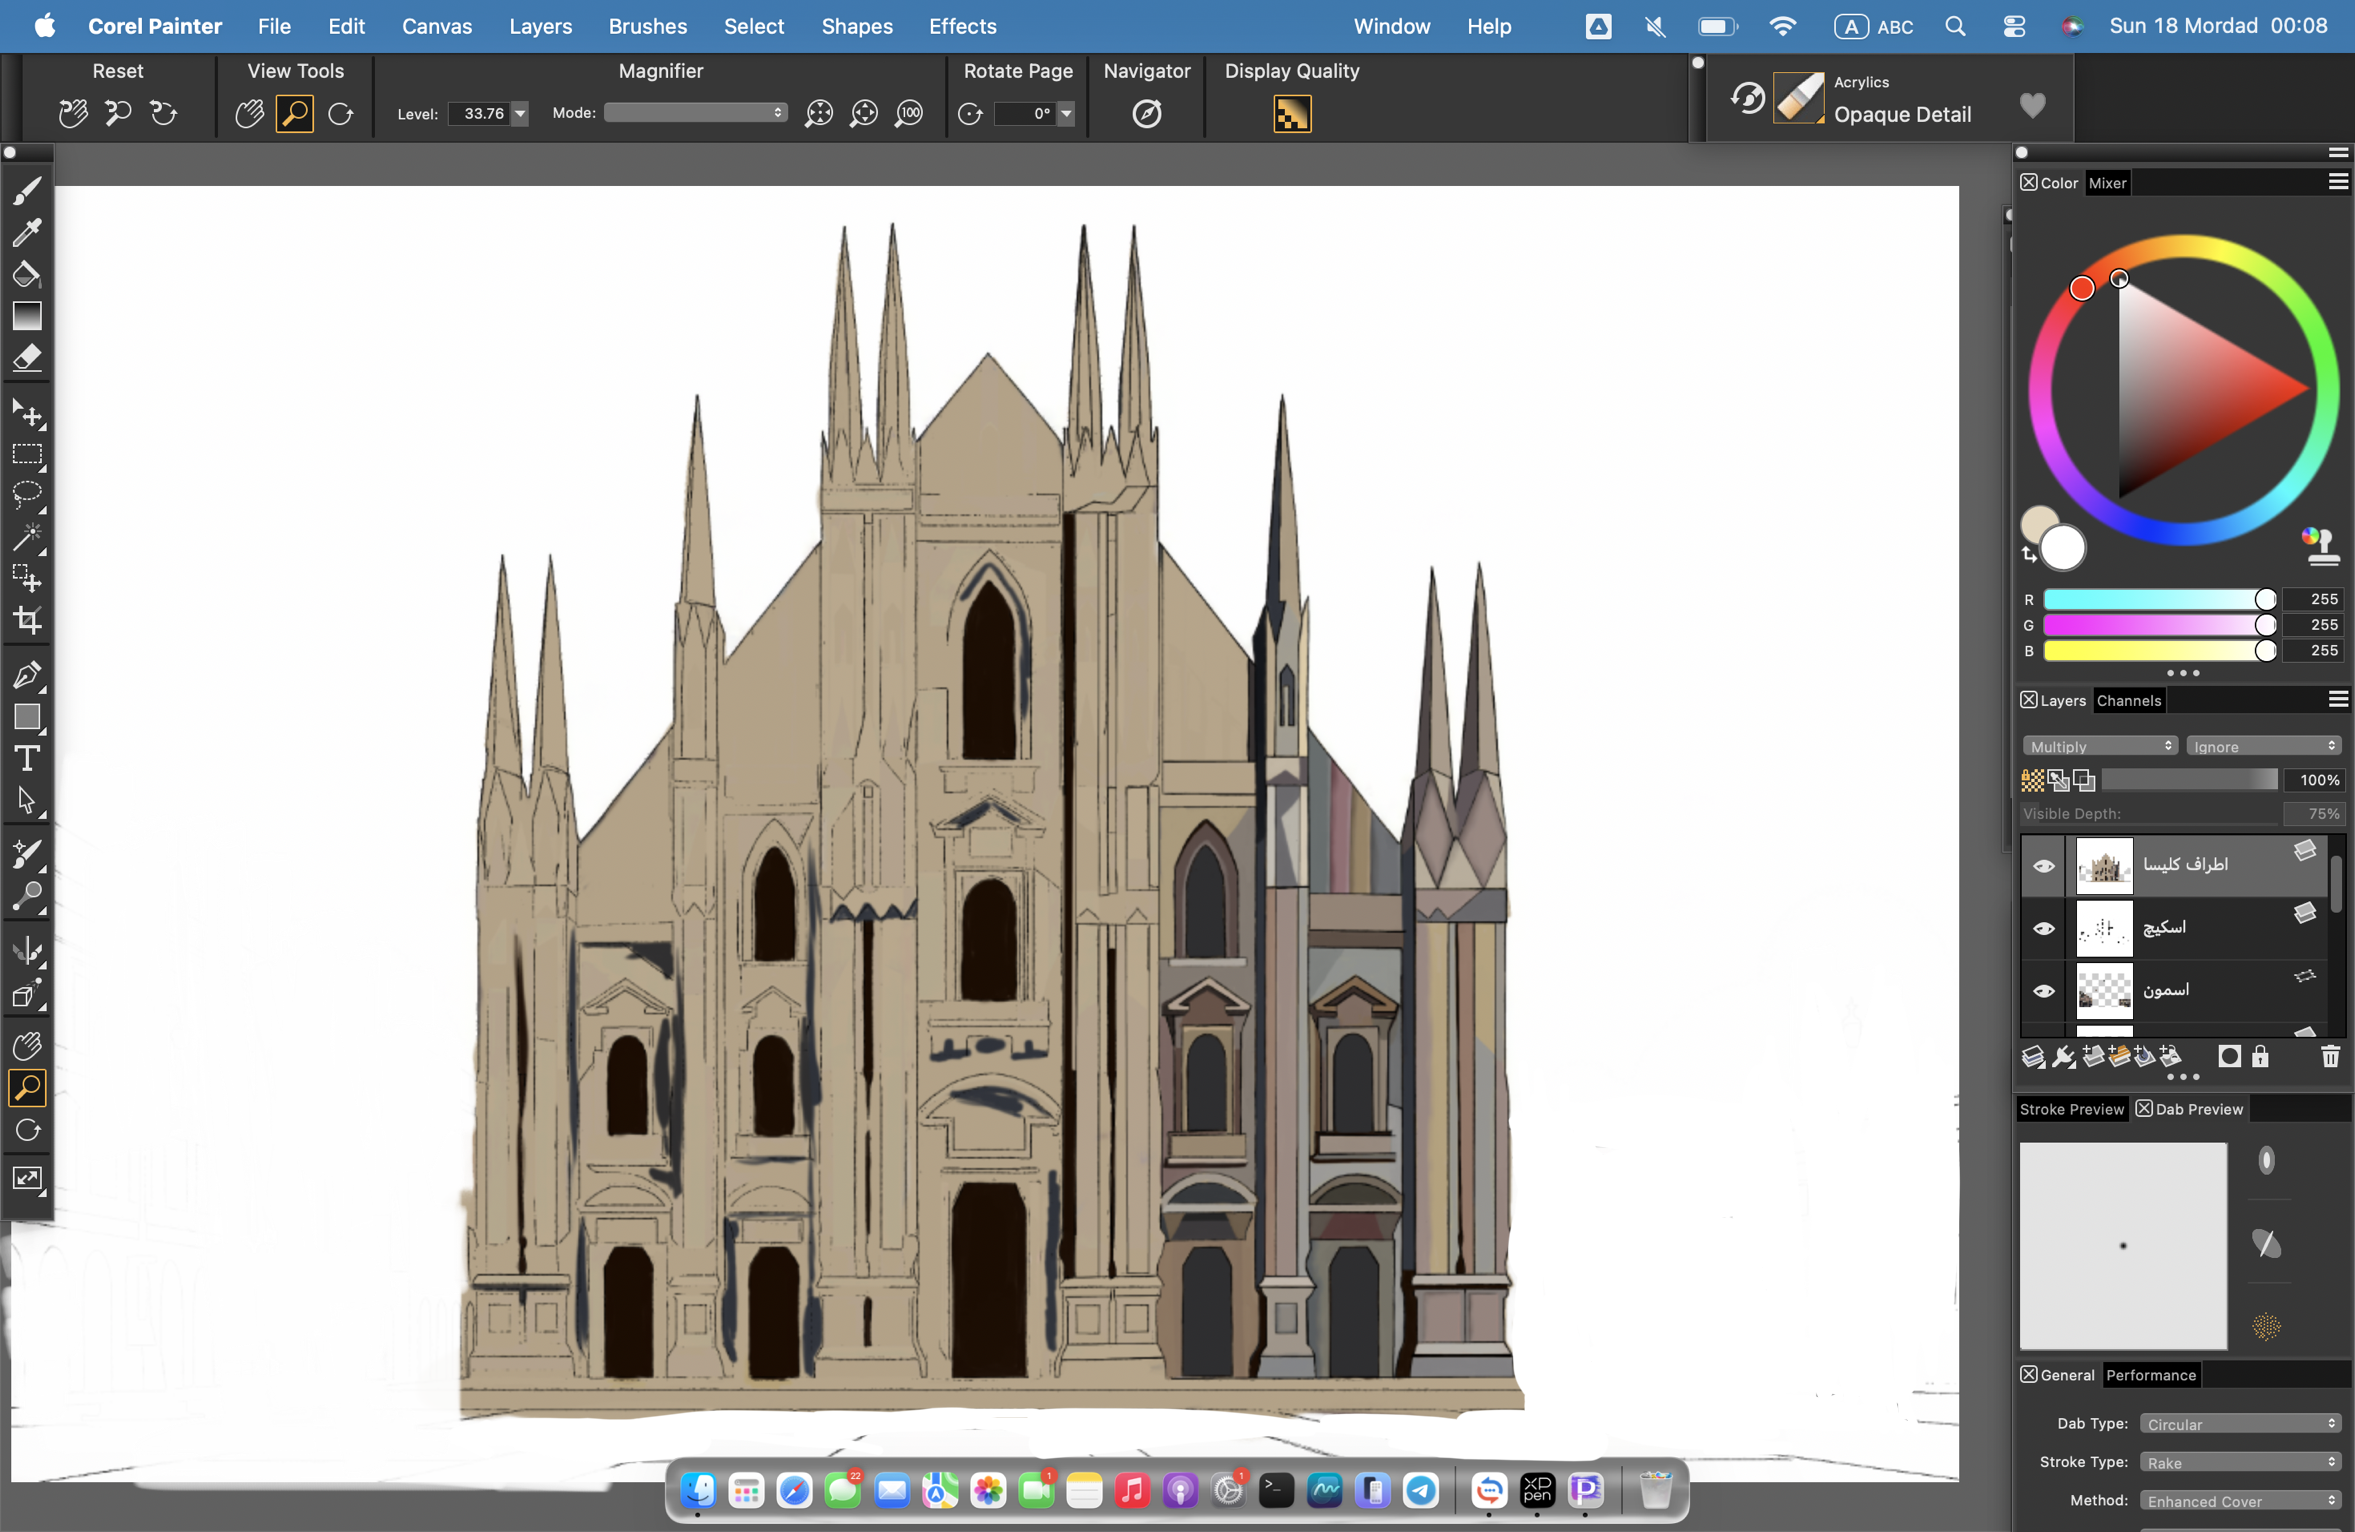Open the Effects menu
Viewport: 2355px width, 1532px height.
pos(962,26)
